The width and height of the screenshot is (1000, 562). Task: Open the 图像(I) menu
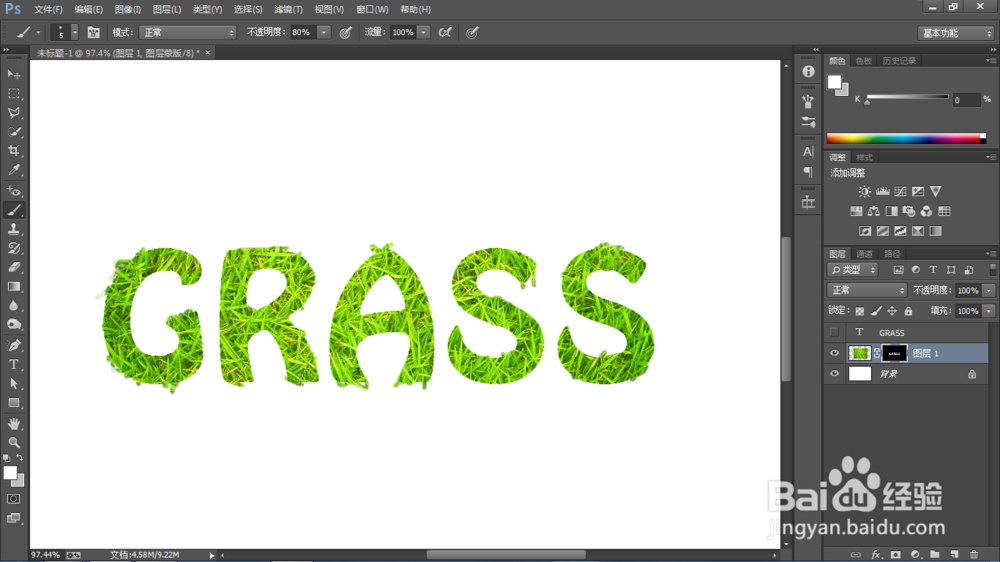click(x=128, y=10)
